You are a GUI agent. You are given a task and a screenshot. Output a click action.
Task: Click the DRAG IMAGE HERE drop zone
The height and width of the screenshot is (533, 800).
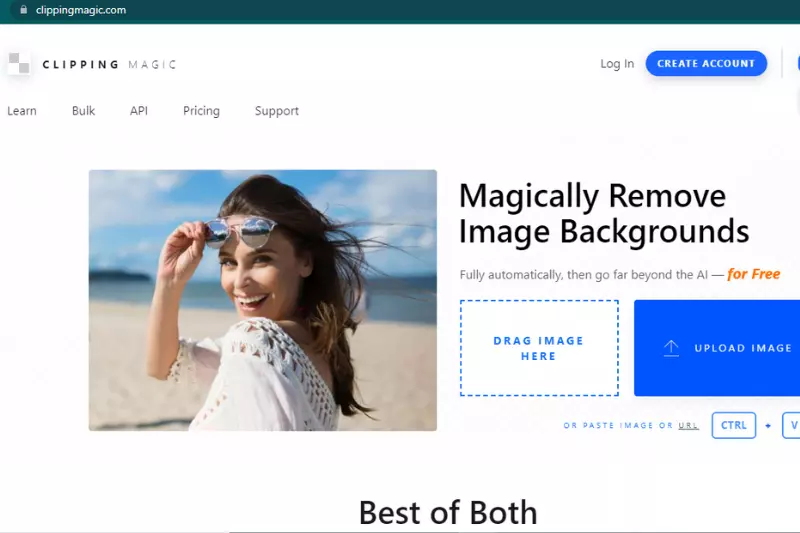click(539, 348)
